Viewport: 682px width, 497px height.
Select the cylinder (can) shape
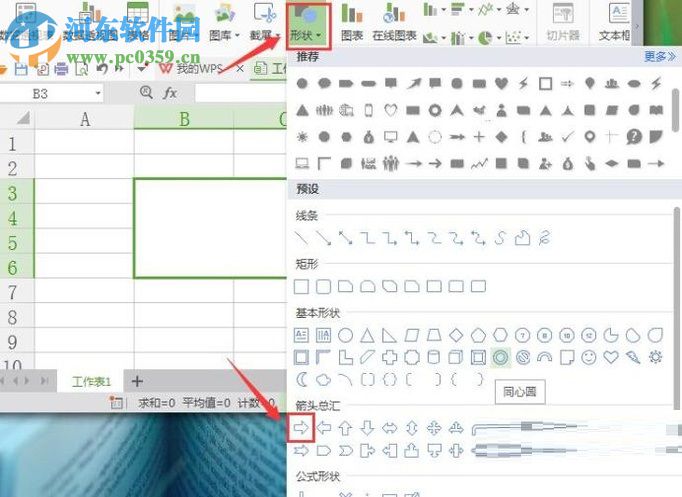click(434, 357)
